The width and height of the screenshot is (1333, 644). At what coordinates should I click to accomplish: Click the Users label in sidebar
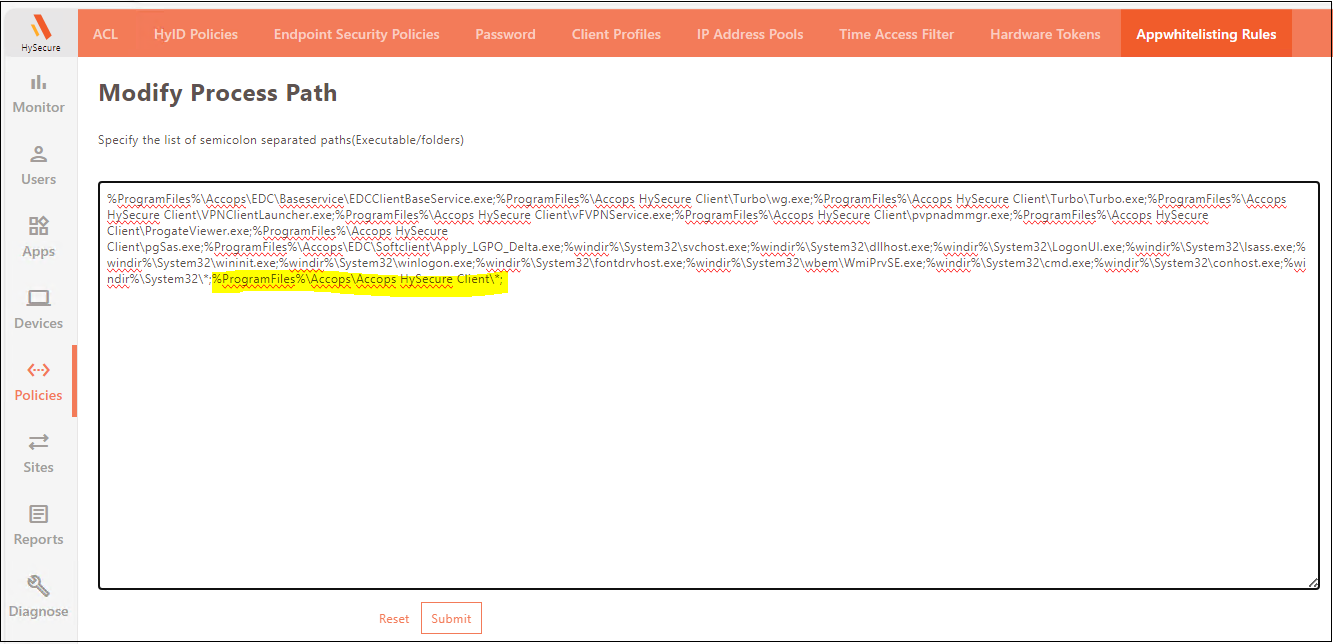tap(39, 179)
